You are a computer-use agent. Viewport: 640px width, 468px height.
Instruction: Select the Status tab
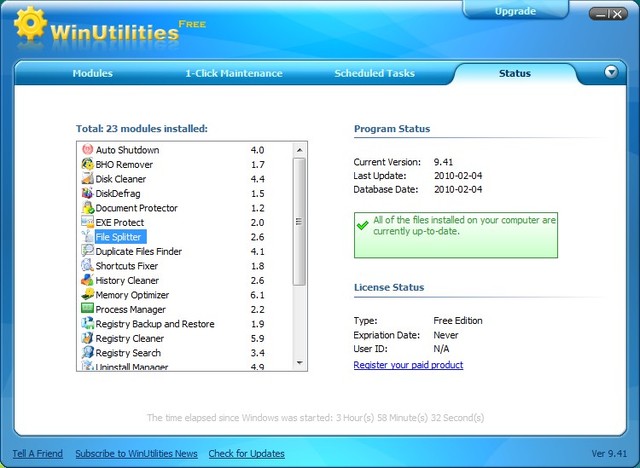click(x=515, y=73)
